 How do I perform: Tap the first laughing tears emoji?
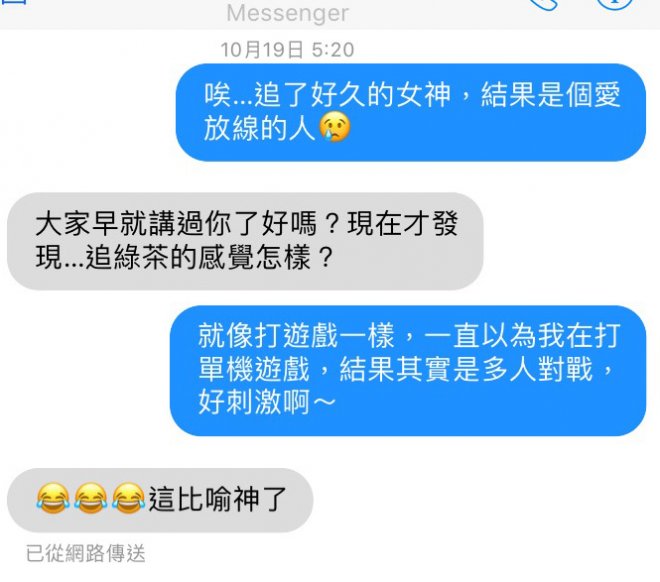tap(53, 498)
